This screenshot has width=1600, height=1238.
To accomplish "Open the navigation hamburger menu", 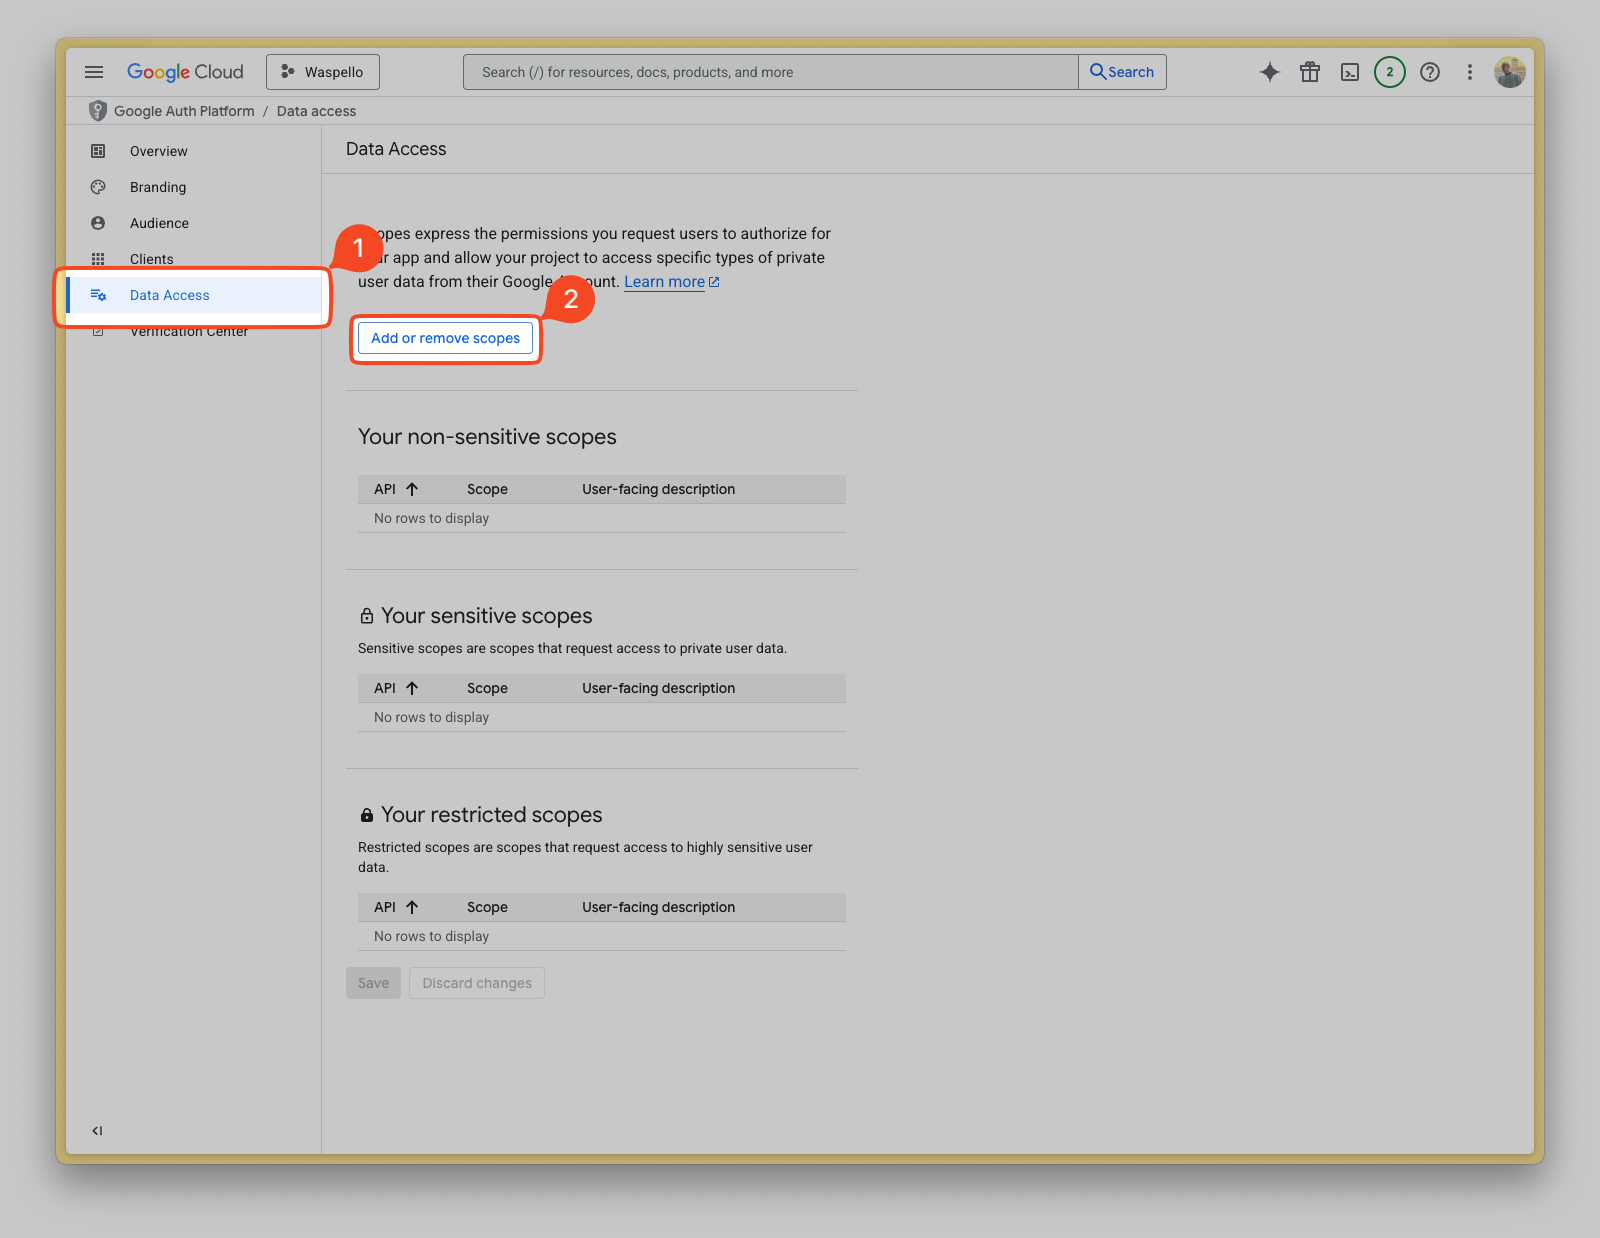I will point(94,71).
